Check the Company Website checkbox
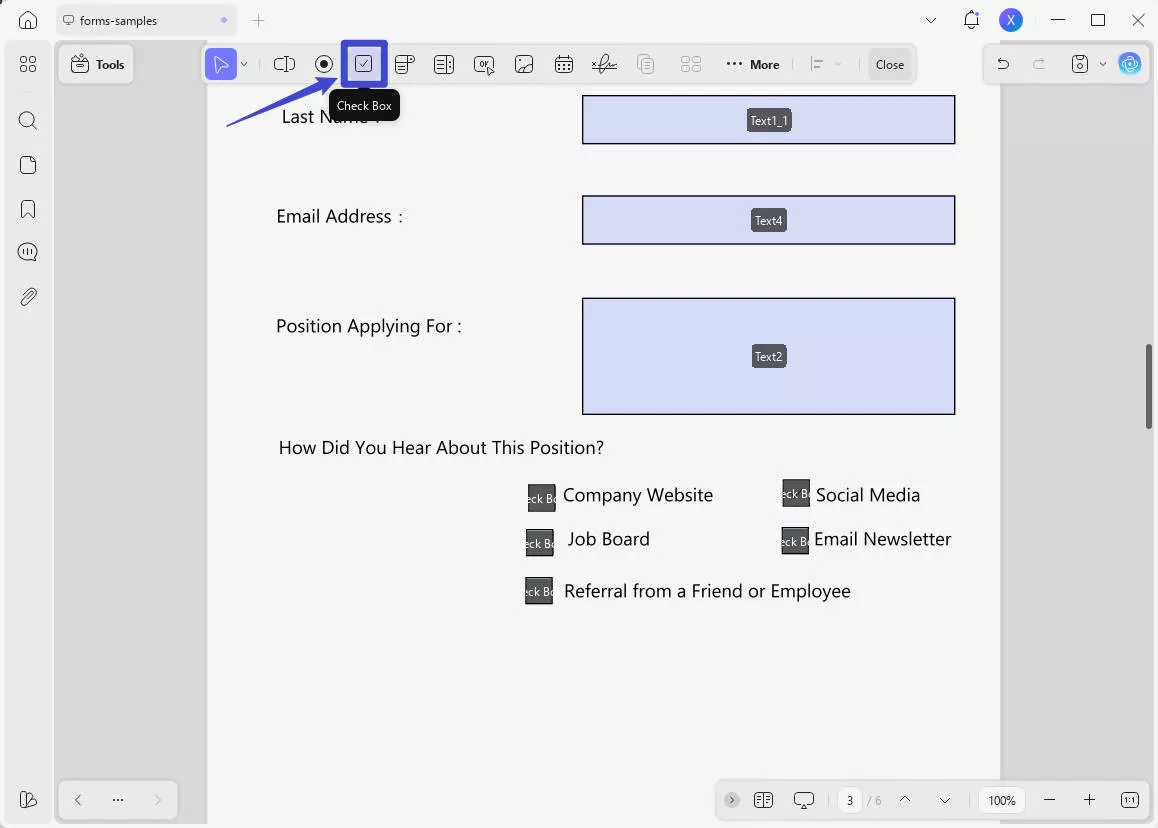The height and width of the screenshot is (828, 1158). point(540,496)
